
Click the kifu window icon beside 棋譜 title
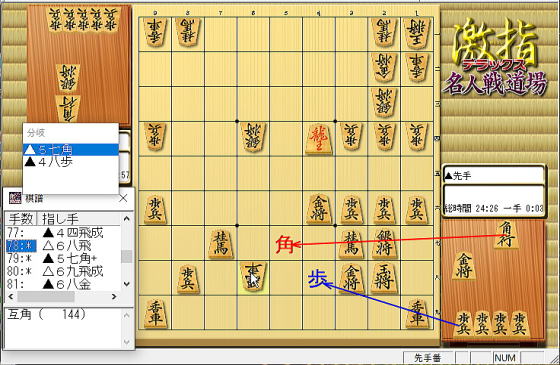click(x=15, y=198)
